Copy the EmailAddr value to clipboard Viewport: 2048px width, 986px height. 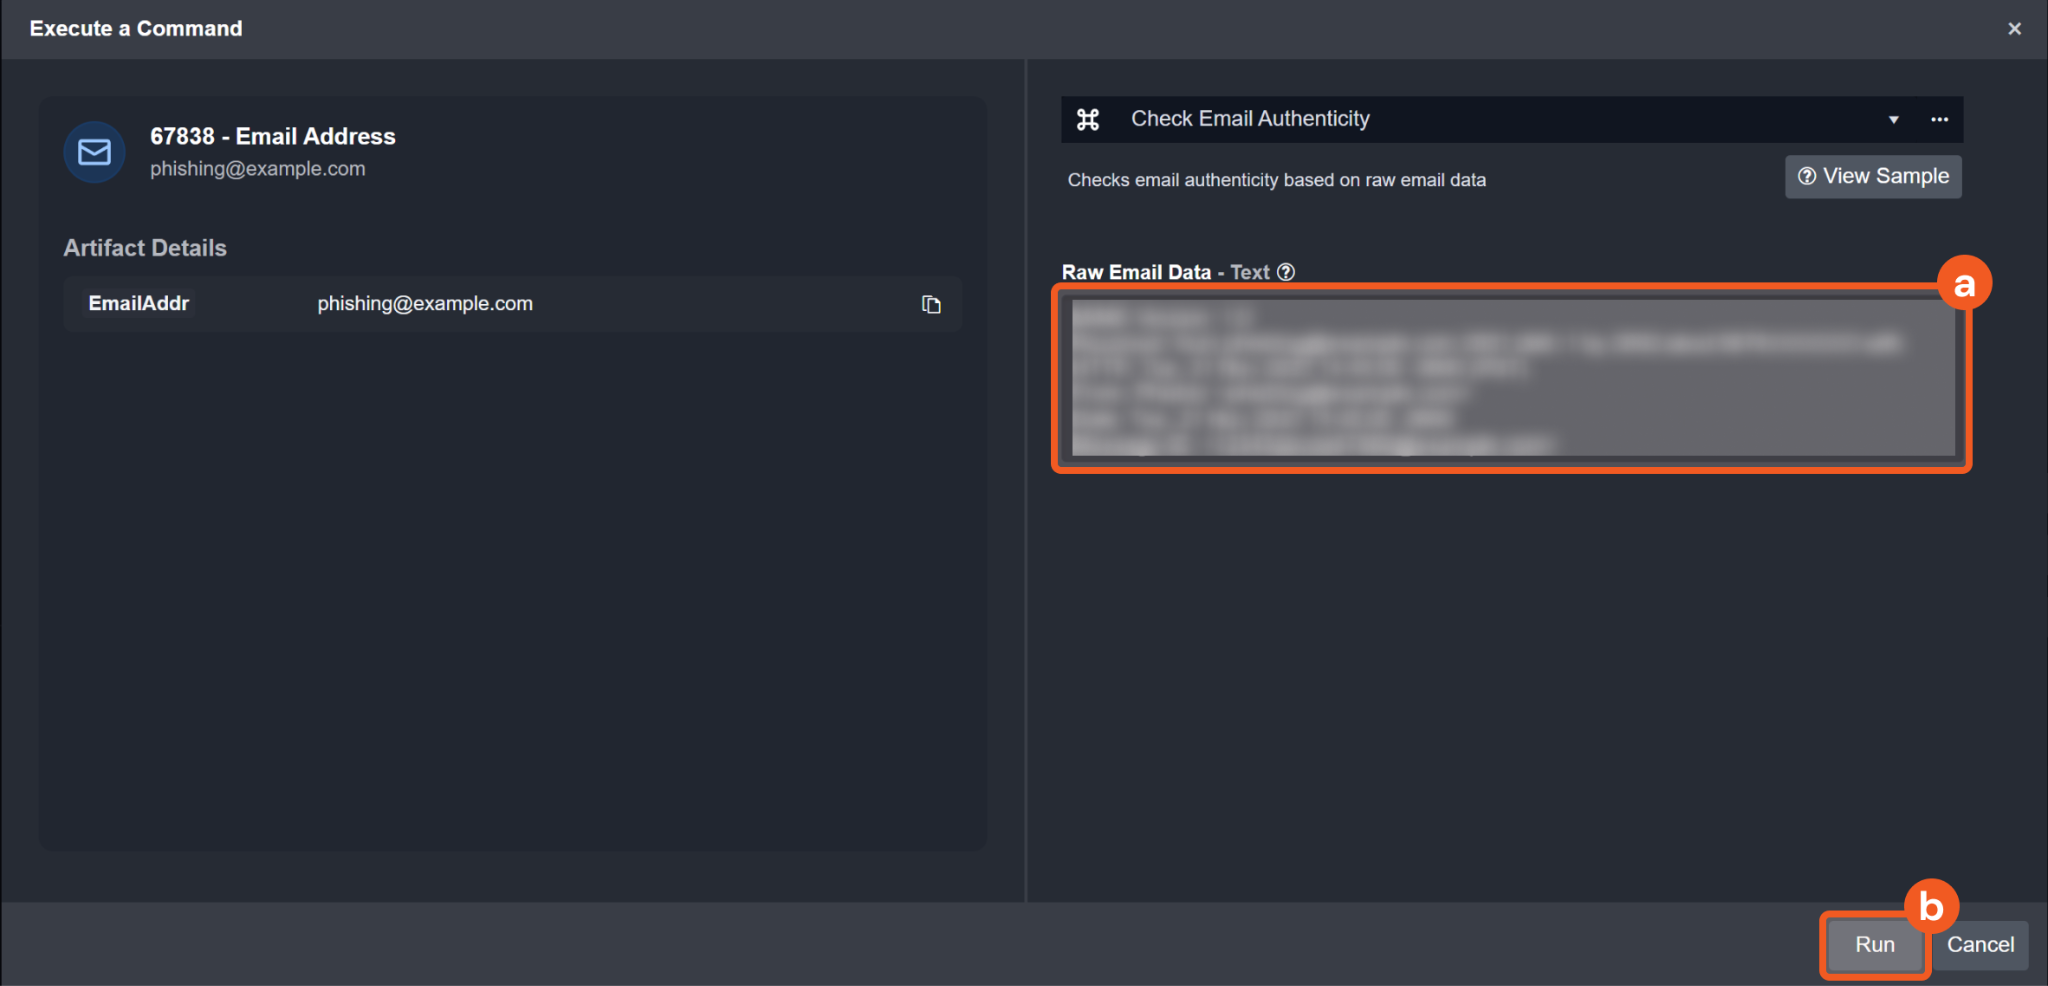[931, 304]
